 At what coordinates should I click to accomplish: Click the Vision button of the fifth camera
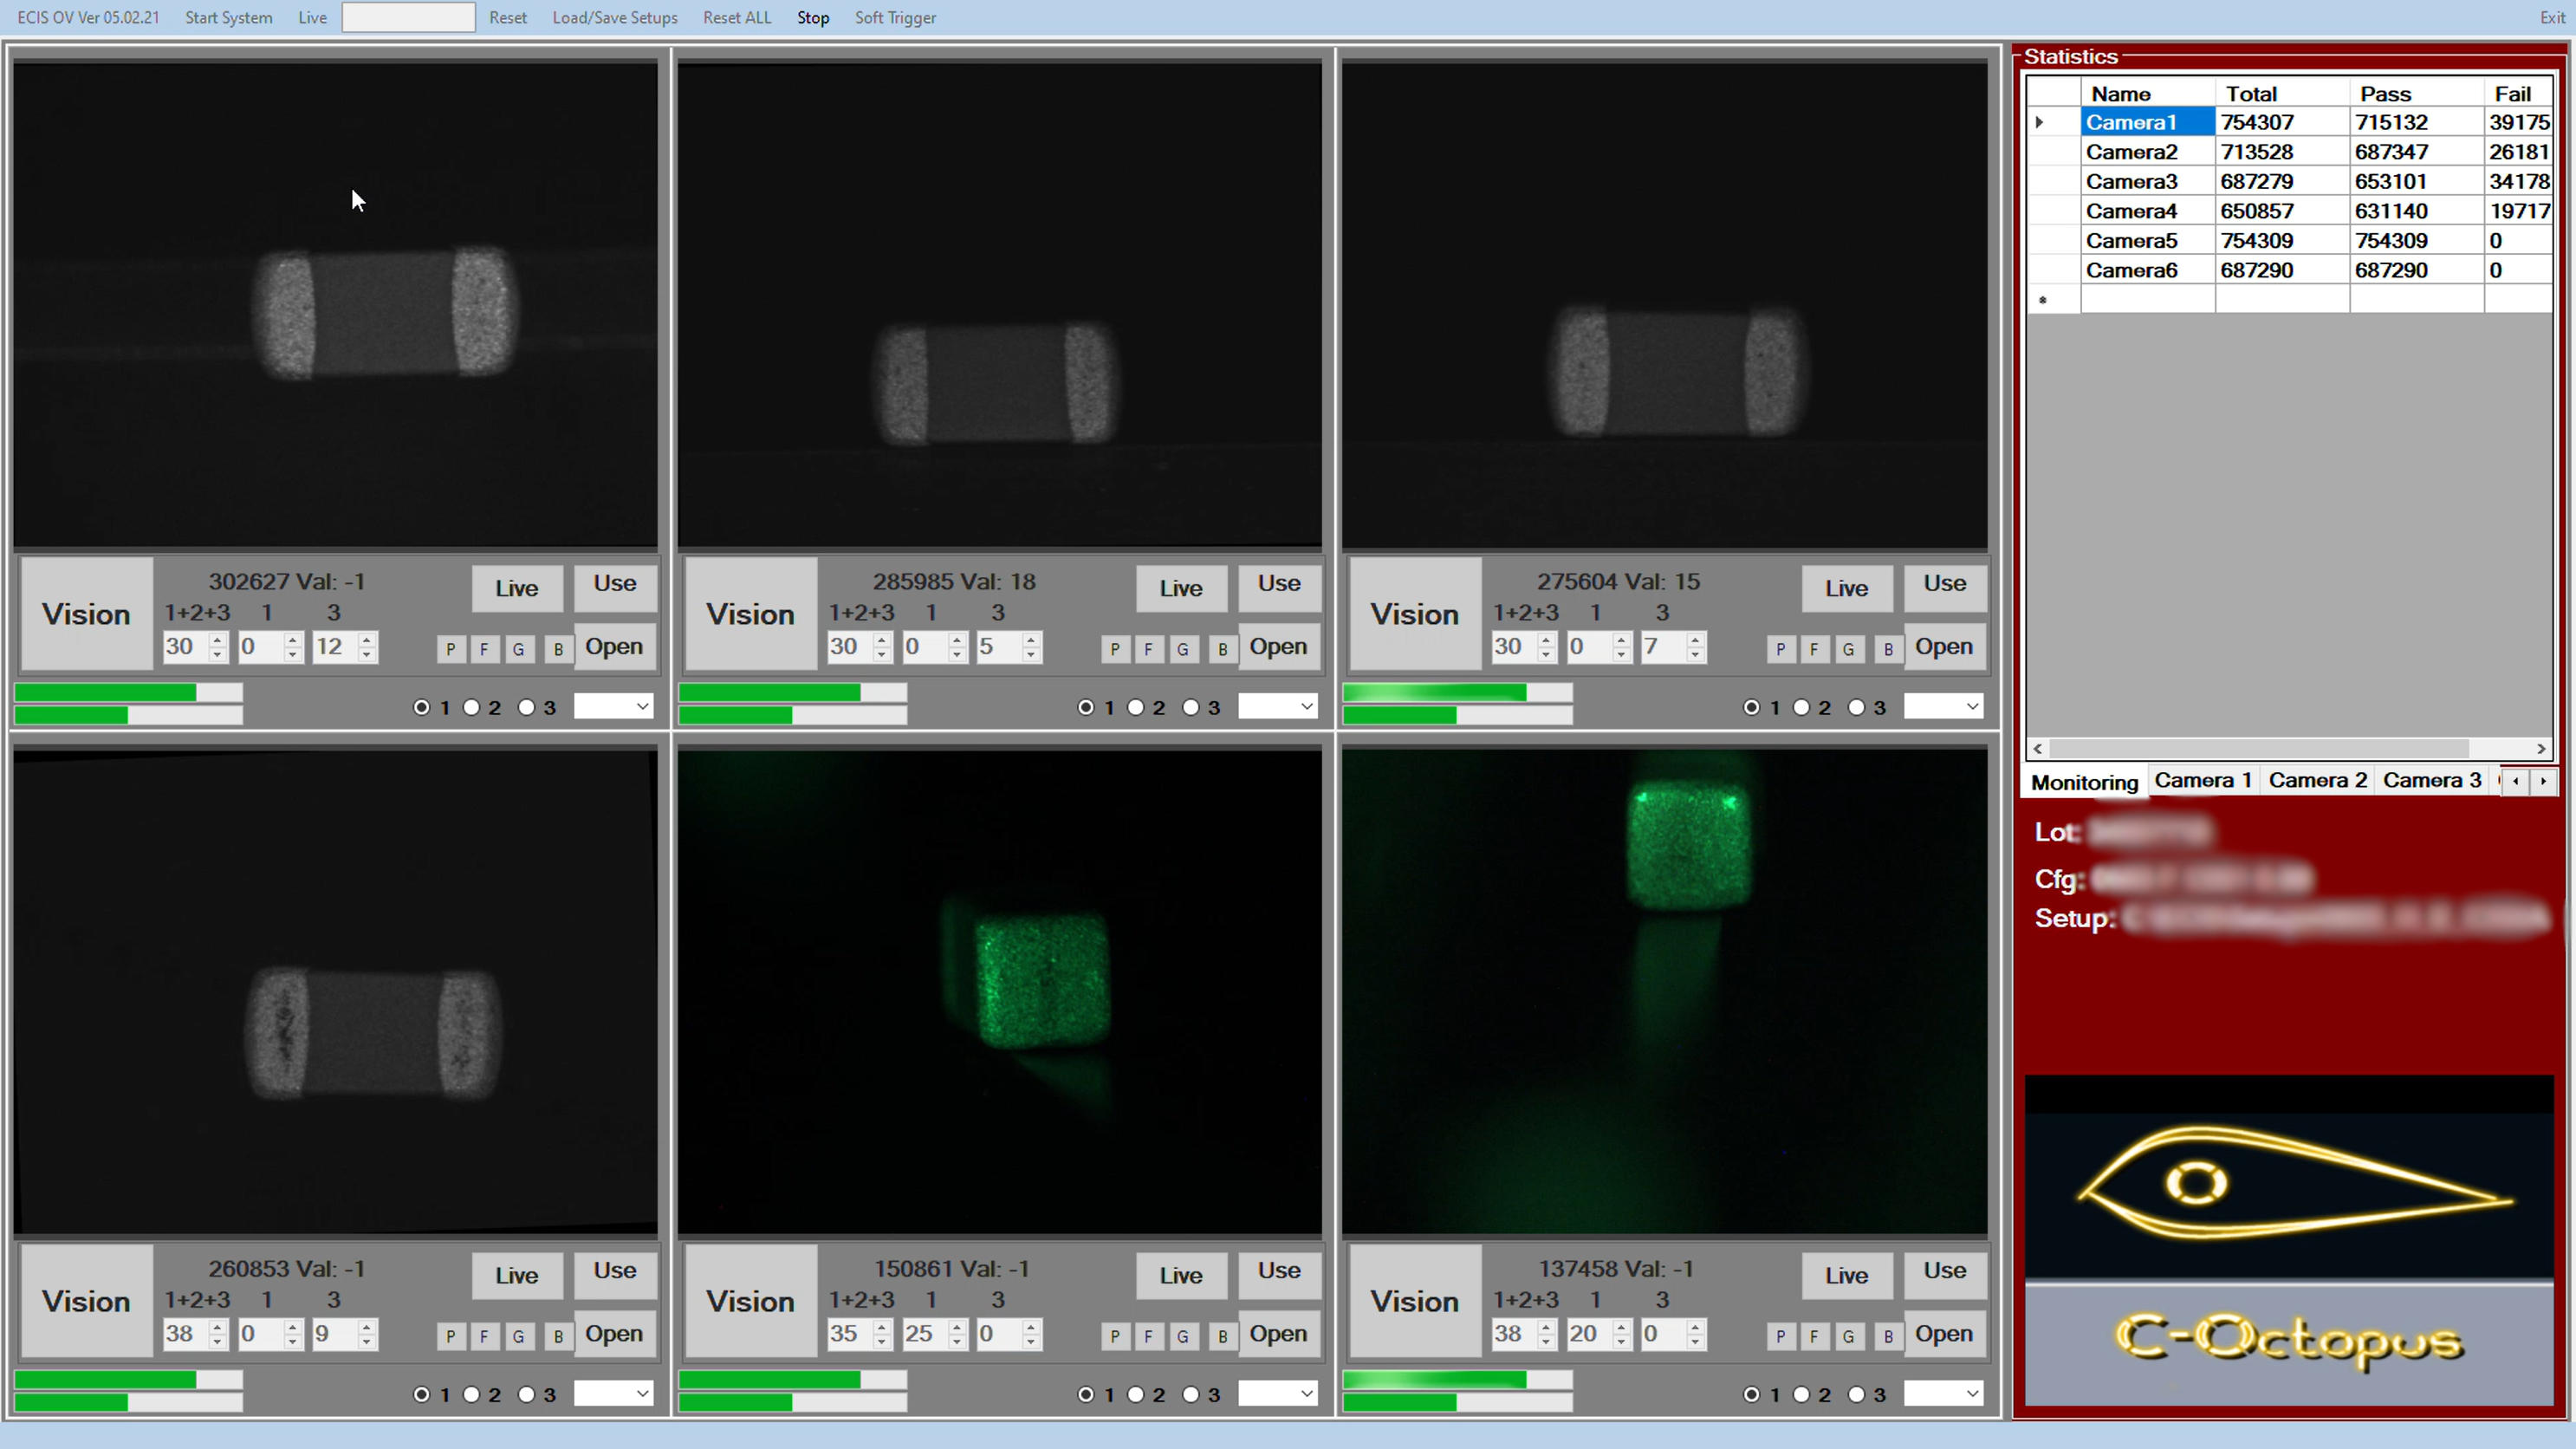[750, 1301]
